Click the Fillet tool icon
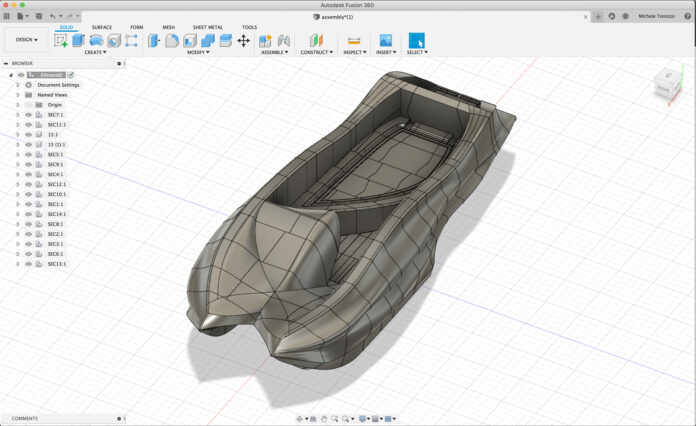This screenshot has width=696, height=426. pyautogui.click(x=172, y=41)
